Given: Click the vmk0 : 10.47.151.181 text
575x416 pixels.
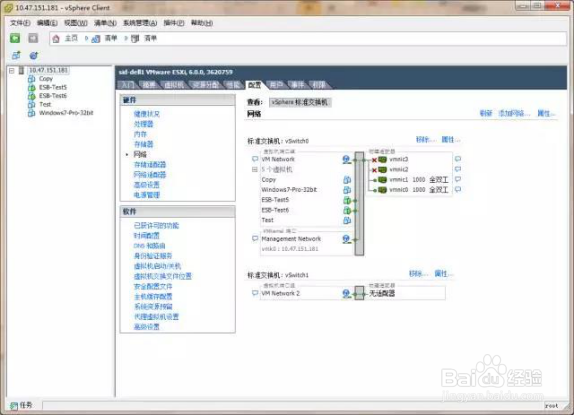Looking at the screenshot, I should [290, 249].
